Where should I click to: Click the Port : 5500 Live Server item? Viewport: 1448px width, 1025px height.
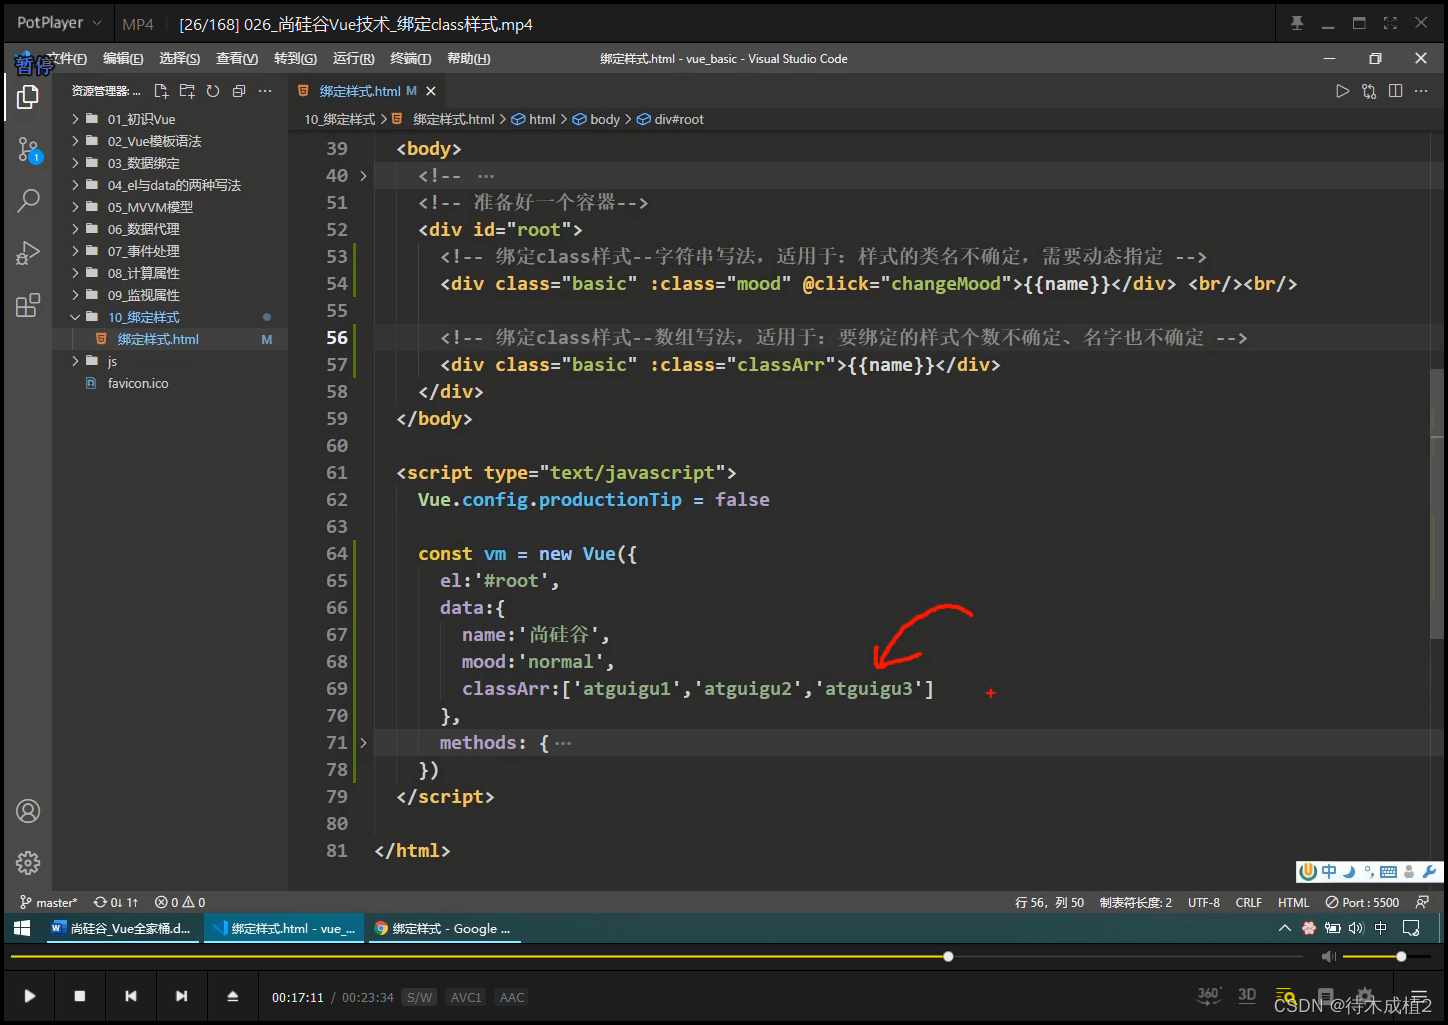[1362, 902]
